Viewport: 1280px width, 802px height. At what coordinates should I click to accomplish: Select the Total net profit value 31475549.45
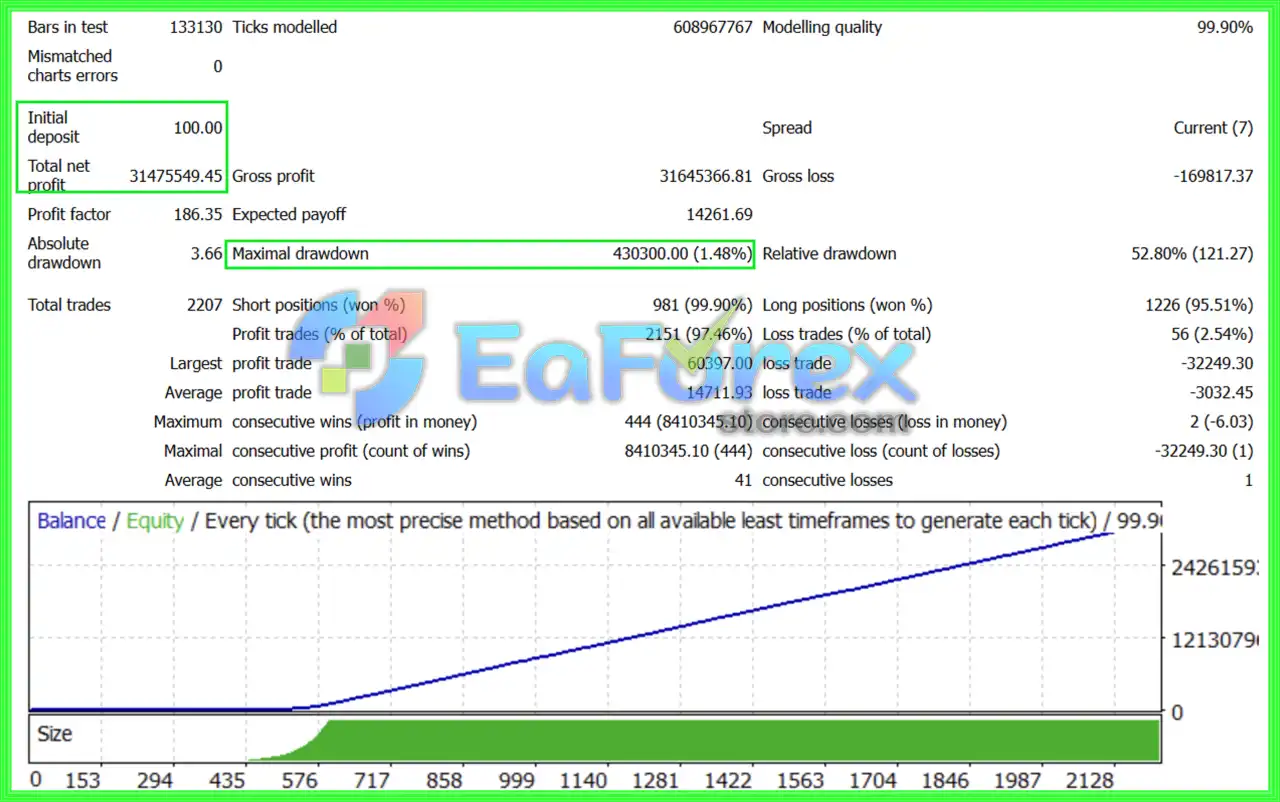coord(176,176)
